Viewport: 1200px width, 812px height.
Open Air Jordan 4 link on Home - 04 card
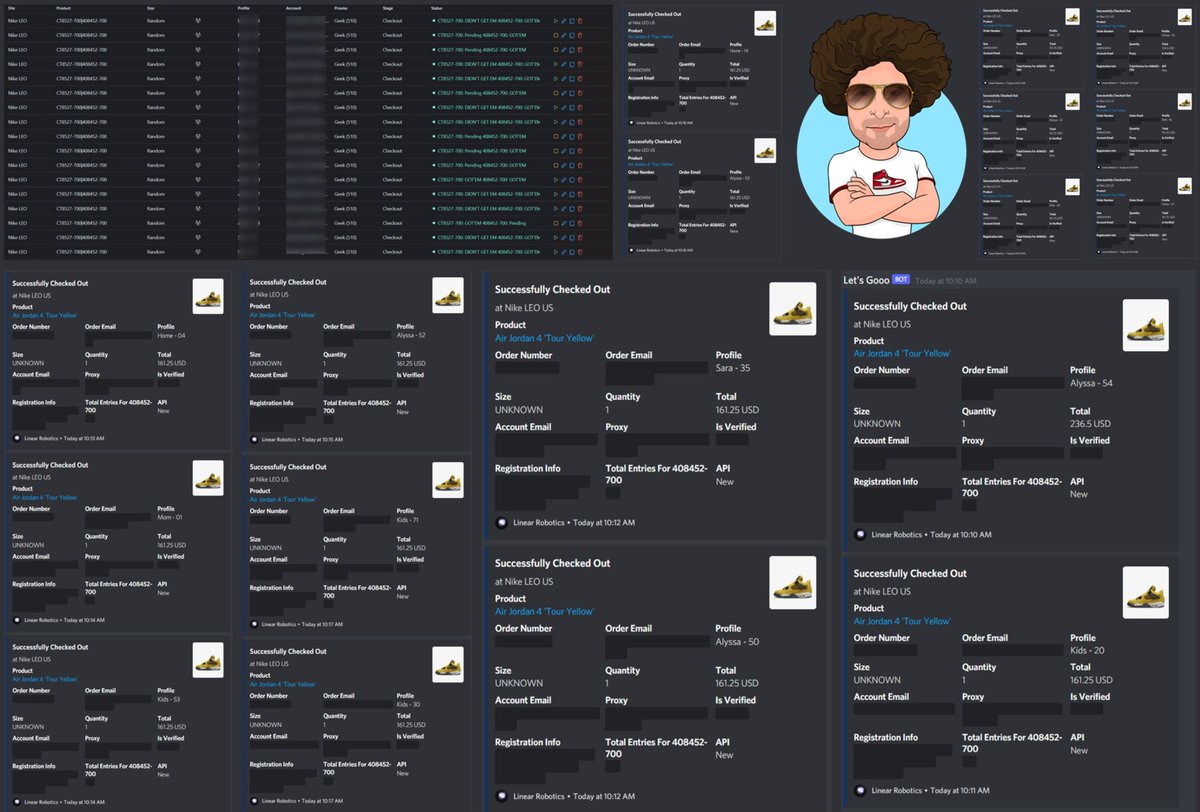tap(44, 315)
